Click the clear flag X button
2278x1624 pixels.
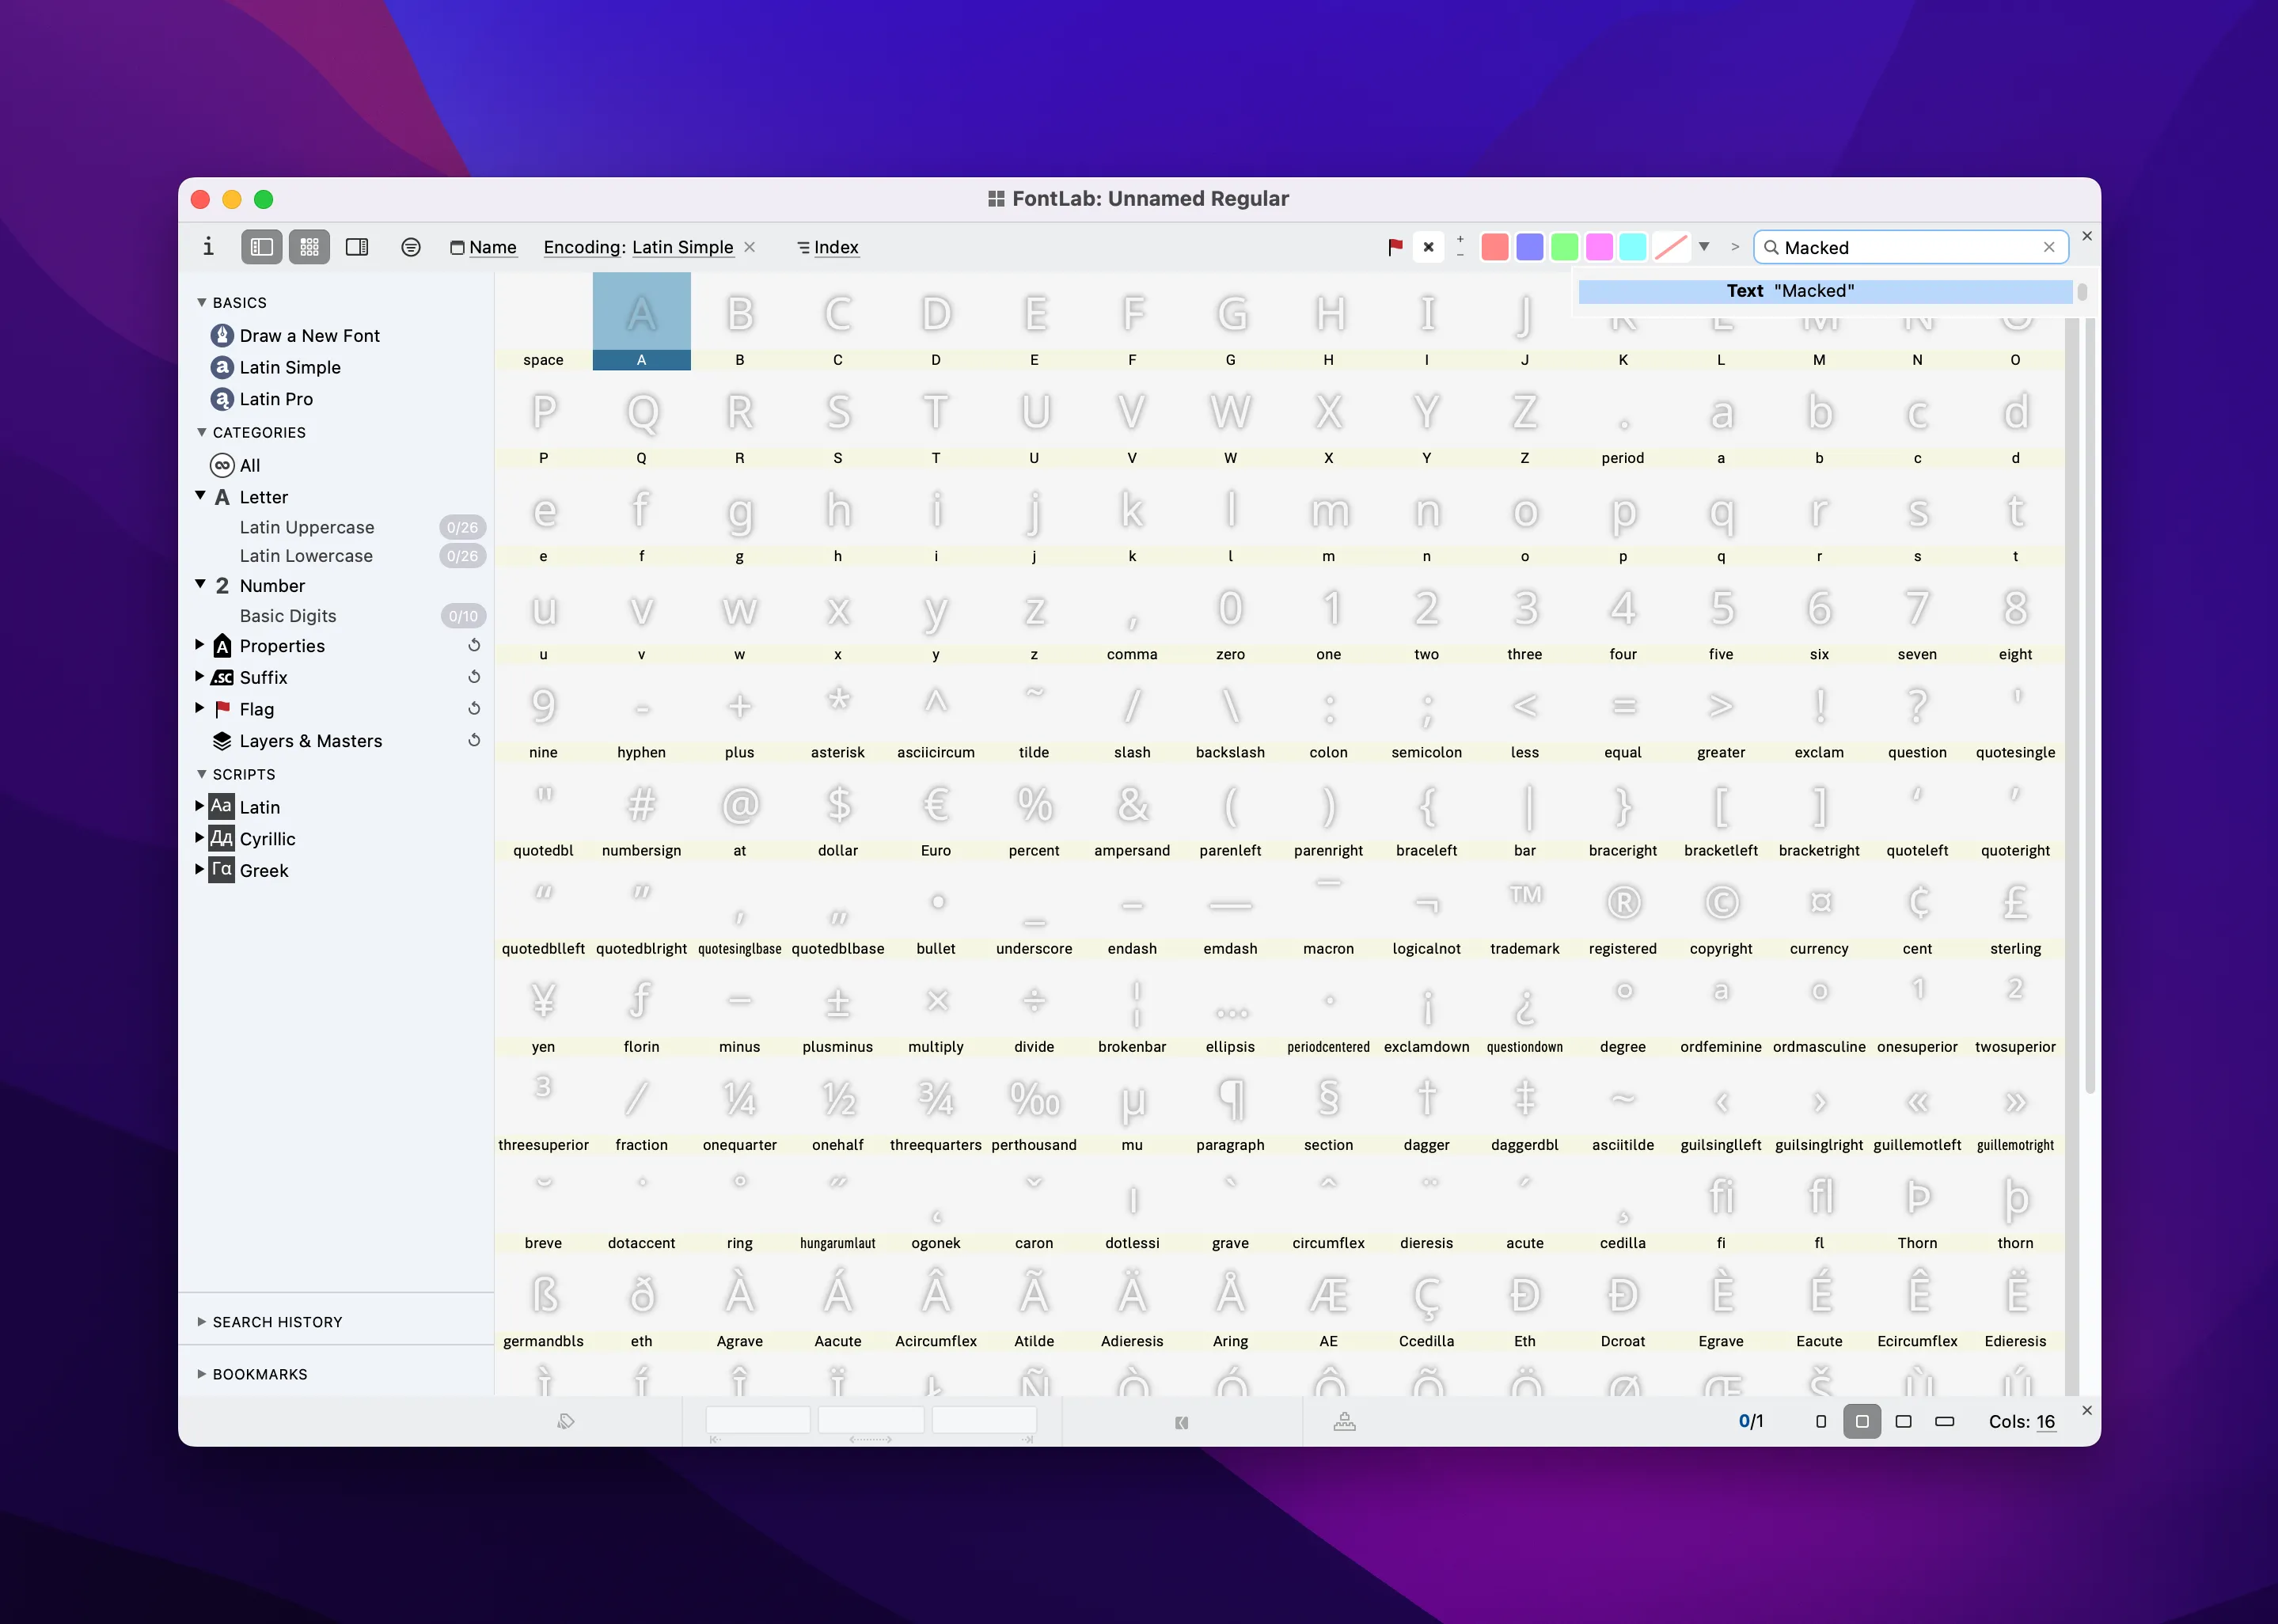point(1428,247)
